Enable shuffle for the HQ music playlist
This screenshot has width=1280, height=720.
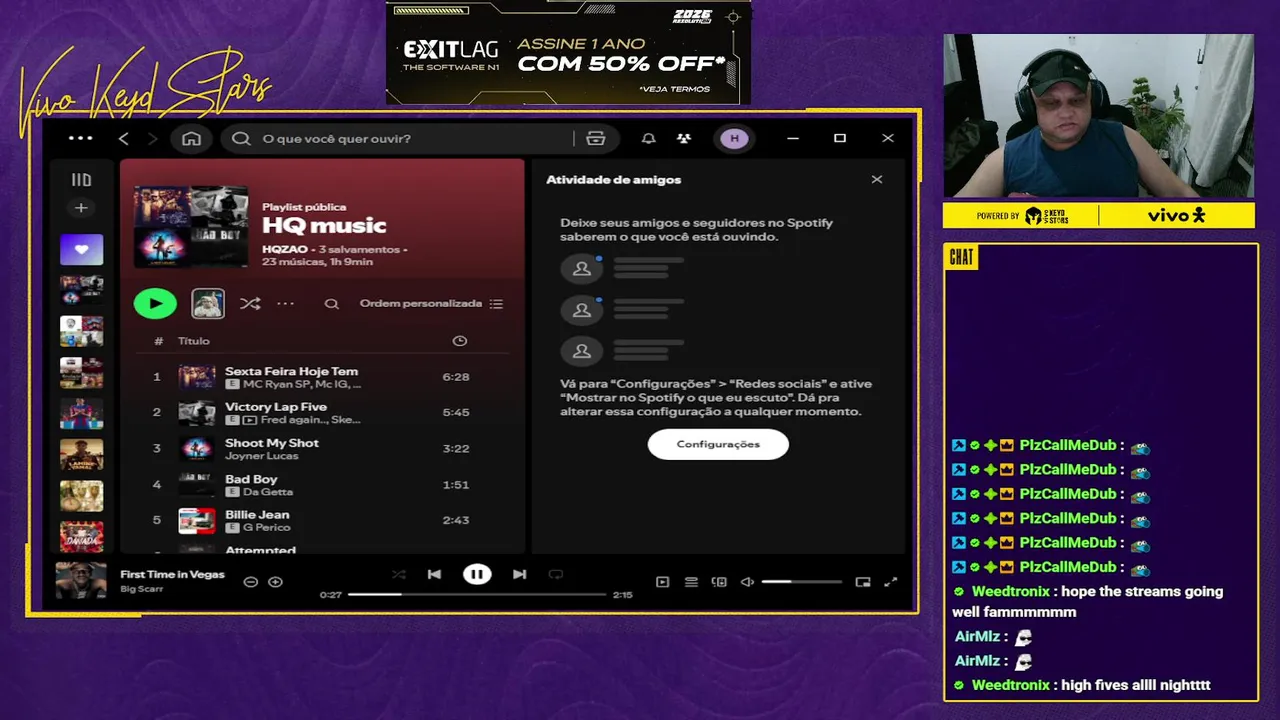250,303
